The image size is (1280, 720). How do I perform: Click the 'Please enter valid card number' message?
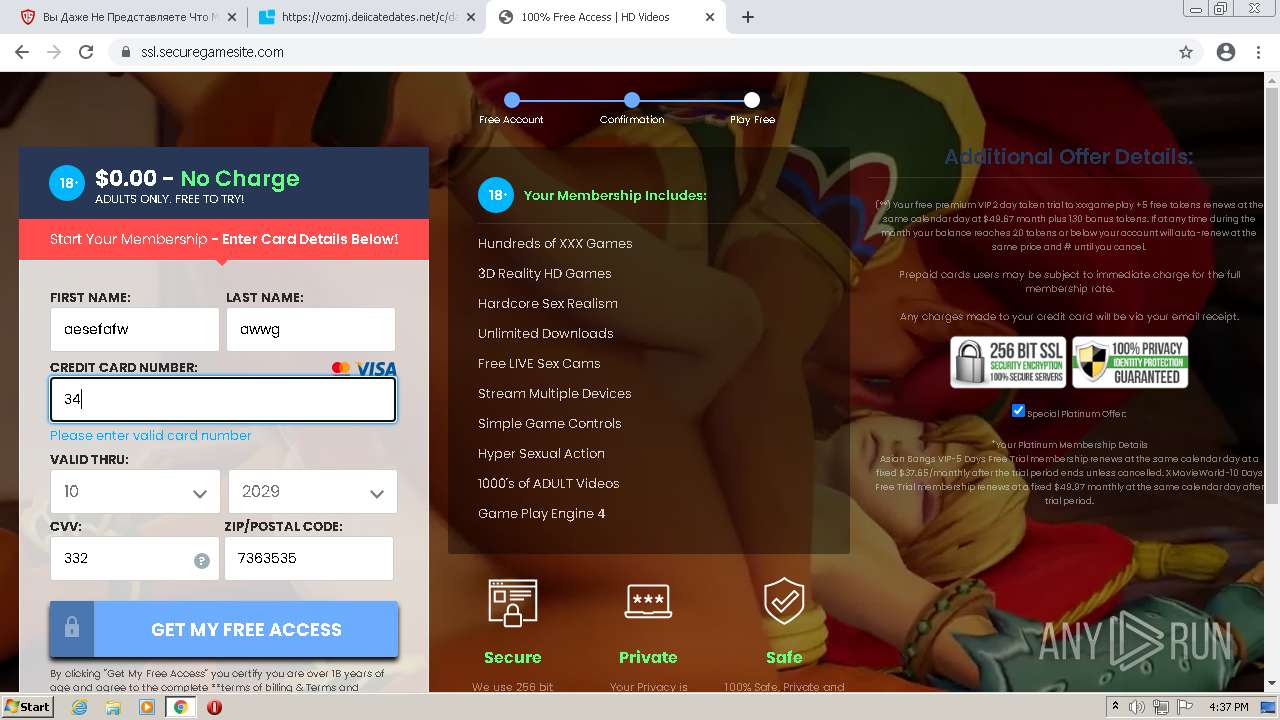click(x=151, y=435)
